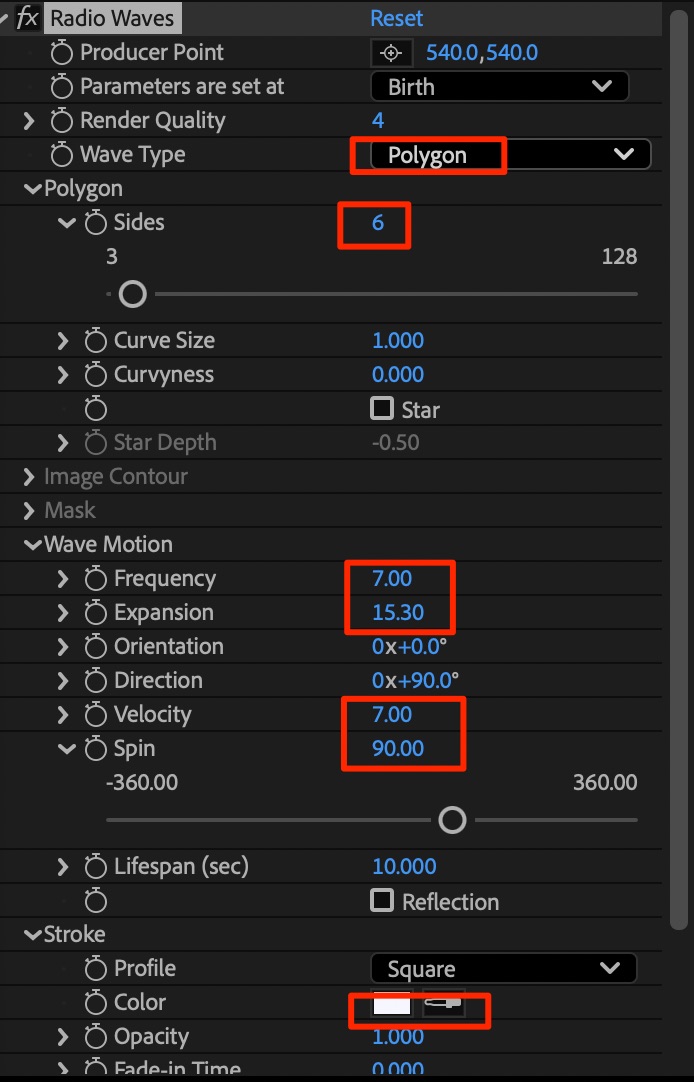Screen dimensions: 694x1082
Task: Click the Color eyedropper icon
Action: point(441,1004)
